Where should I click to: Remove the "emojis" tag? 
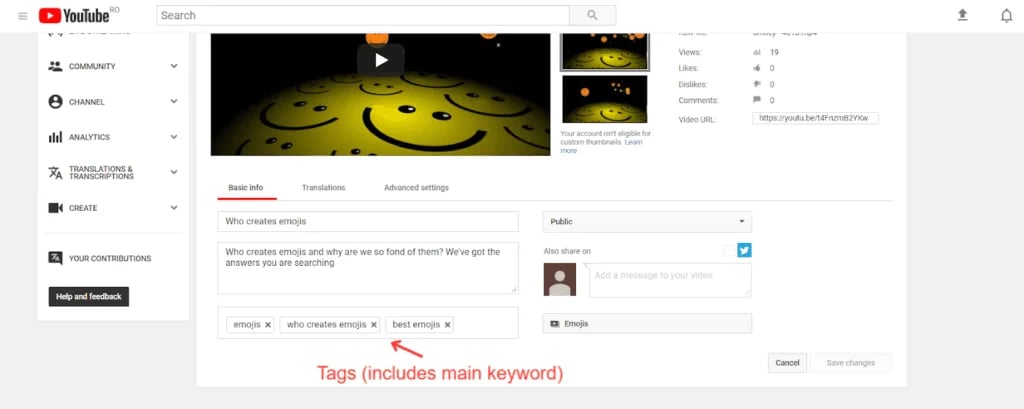pyautogui.click(x=268, y=325)
